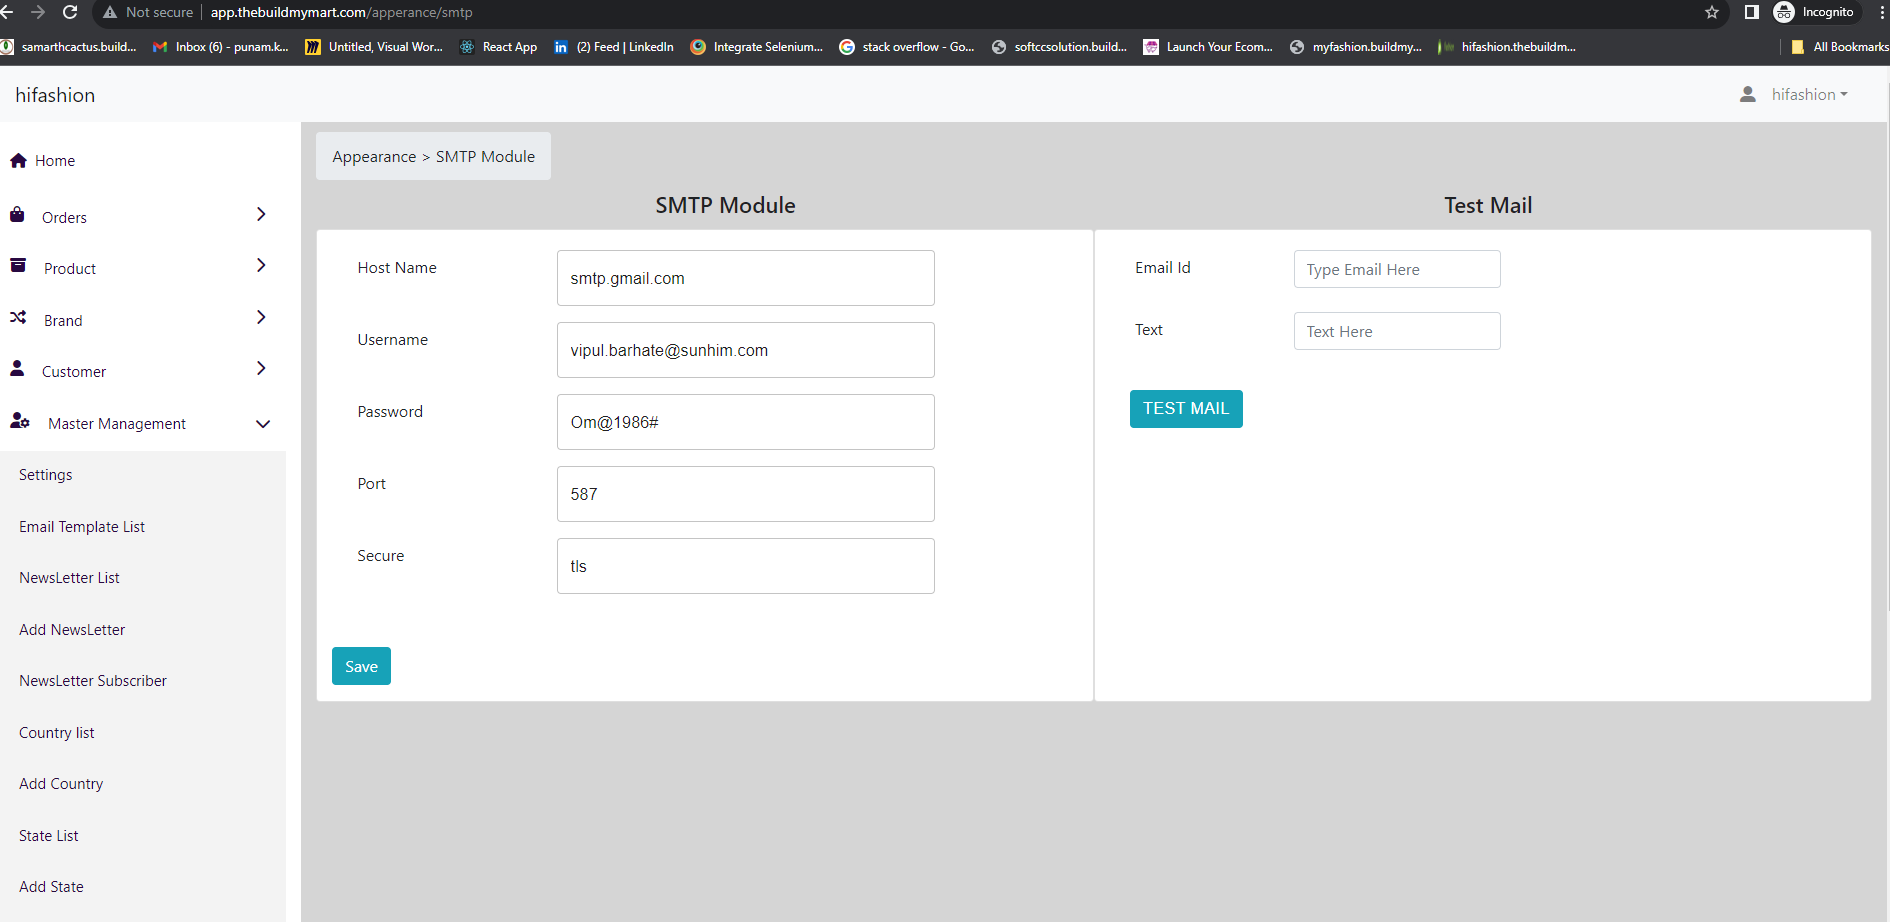This screenshot has width=1890, height=922.
Task: Click the Brand shuffle icon
Action: click(x=18, y=317)
